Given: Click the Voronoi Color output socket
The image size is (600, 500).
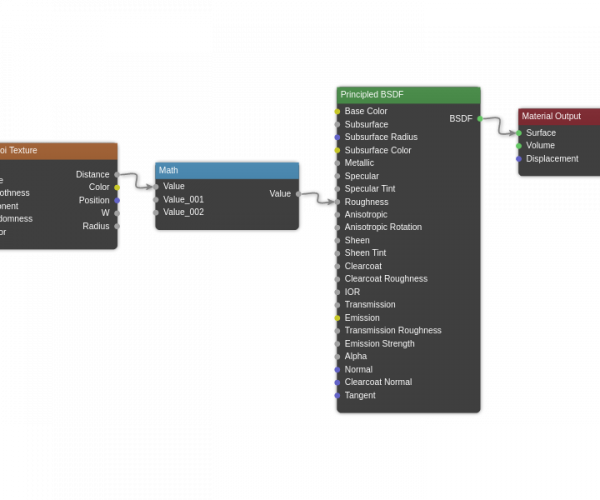Looking at the screenshot, I should pyautogui.click(x=117, y=187).
